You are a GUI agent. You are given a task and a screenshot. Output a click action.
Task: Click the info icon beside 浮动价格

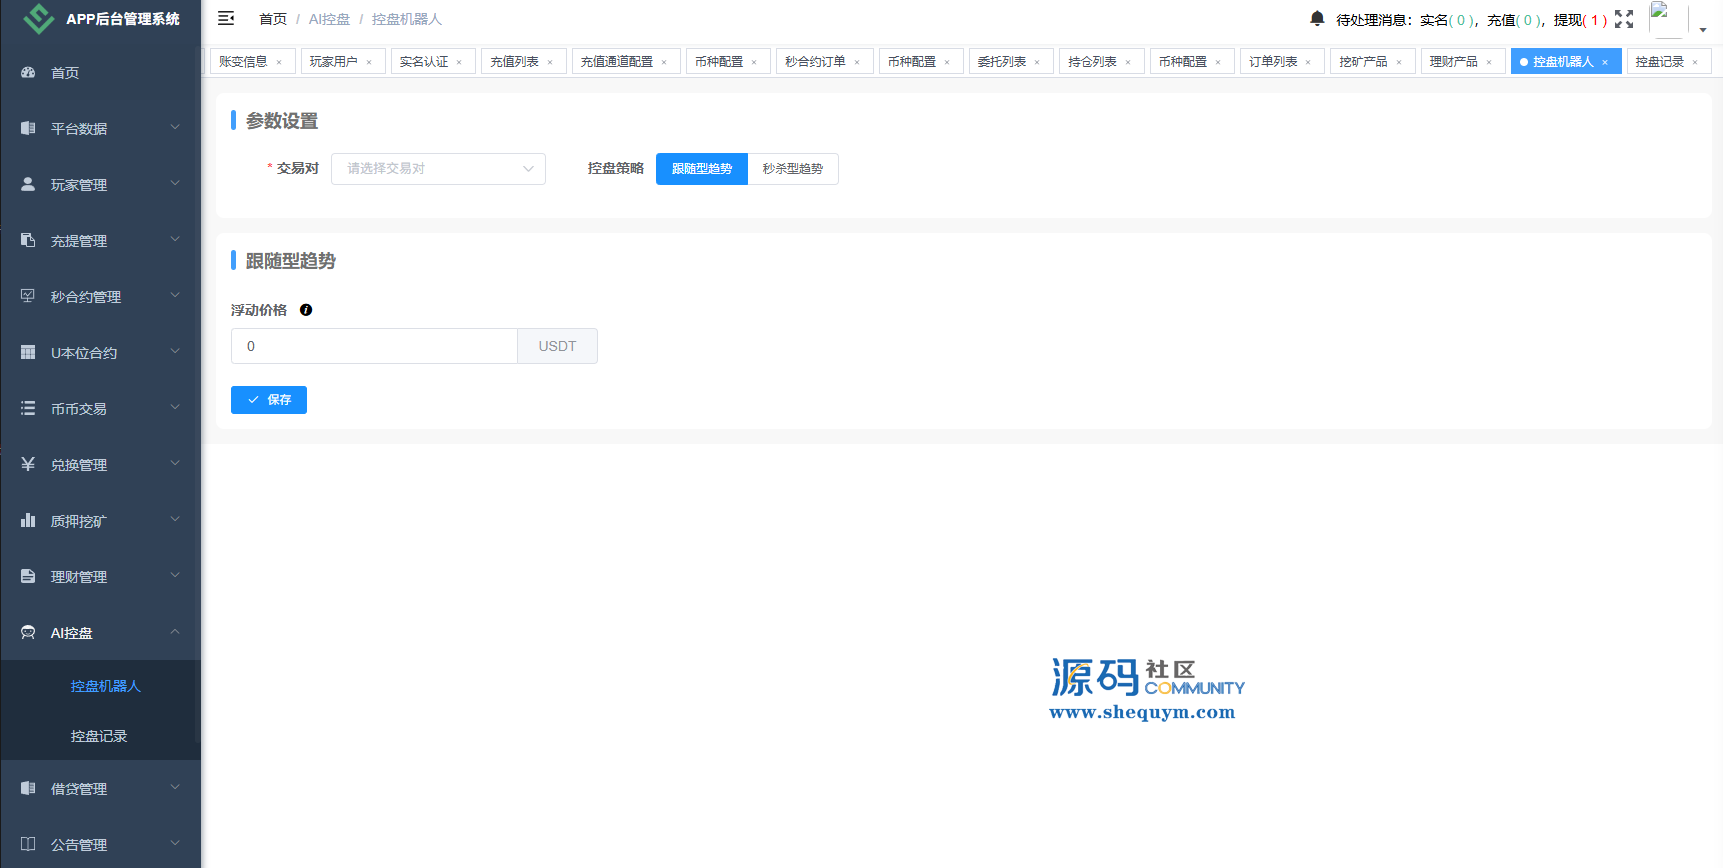pyautogui.click(x=306, y=310)
